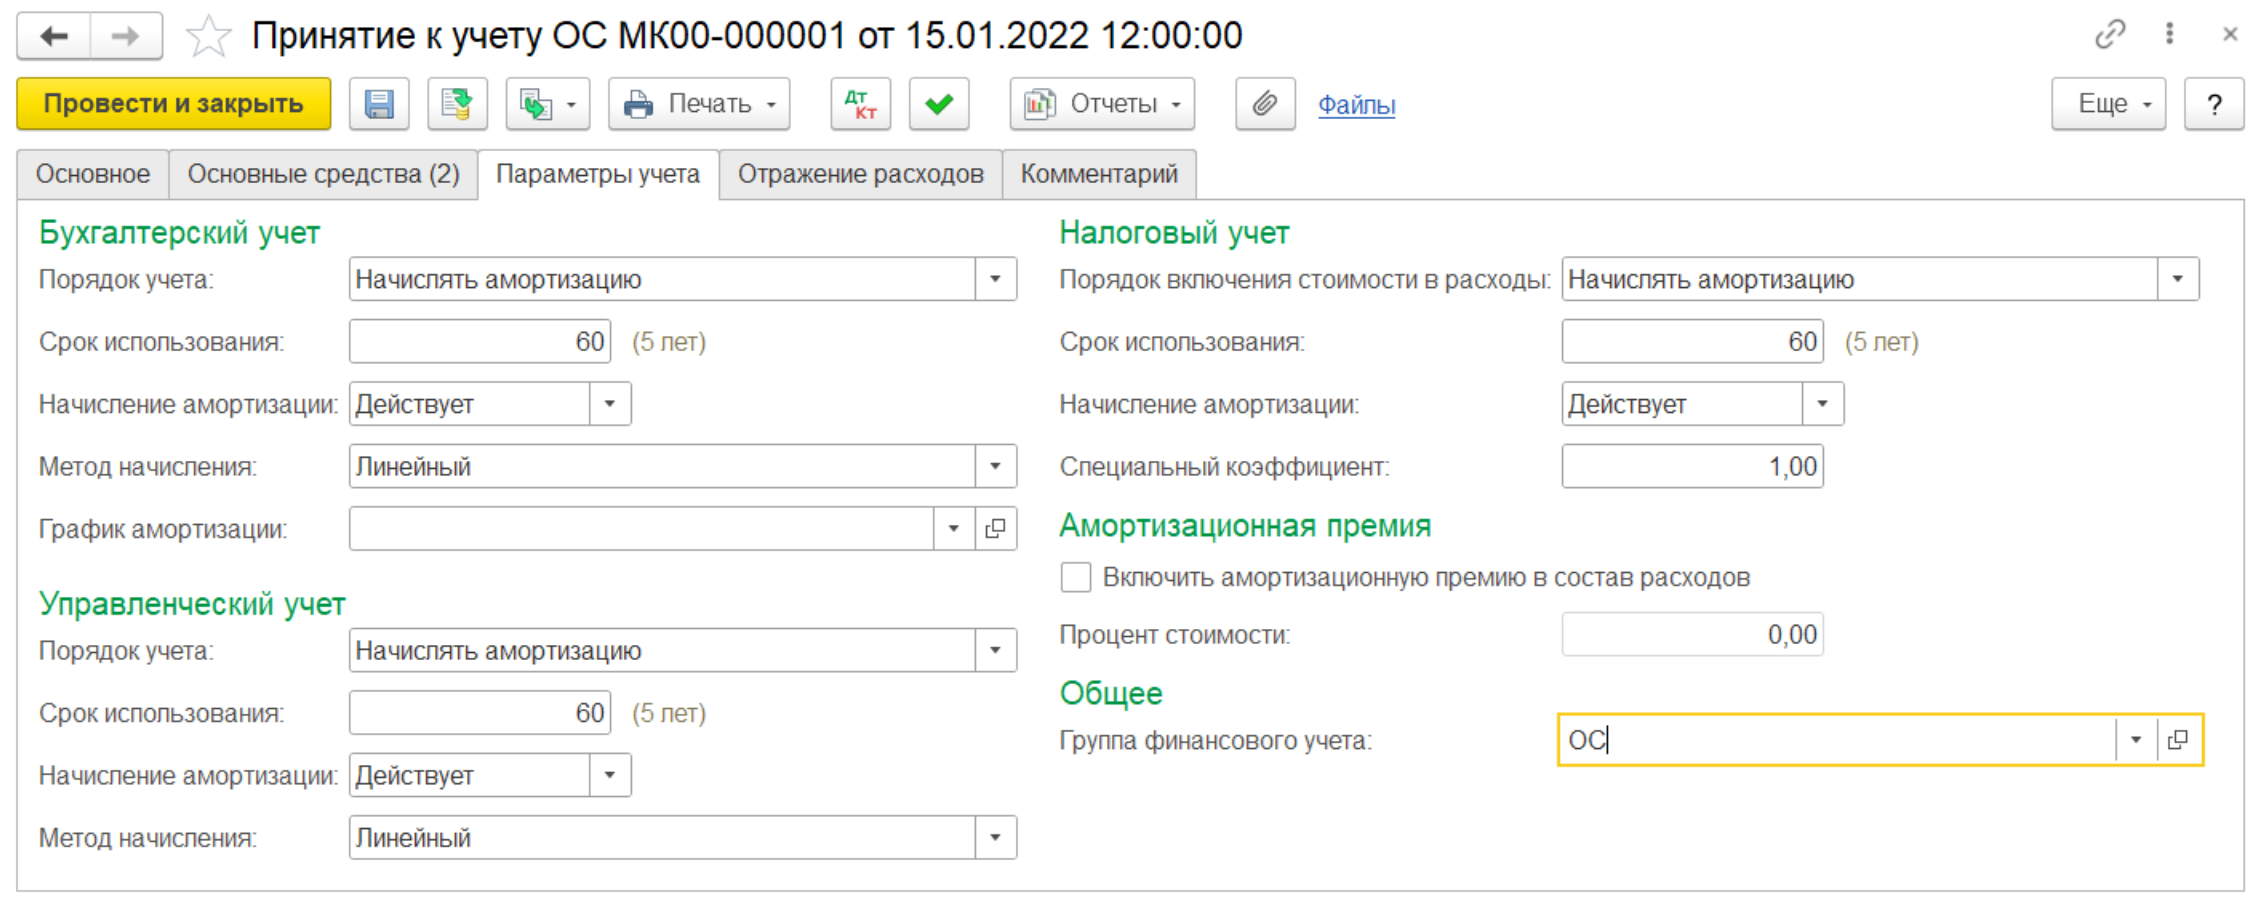The height and width of the screenshot is (907, 2265).
Task: Open Начисление амортизации dropdown in Налоговый учет
Action: (x=1822, y=404)
